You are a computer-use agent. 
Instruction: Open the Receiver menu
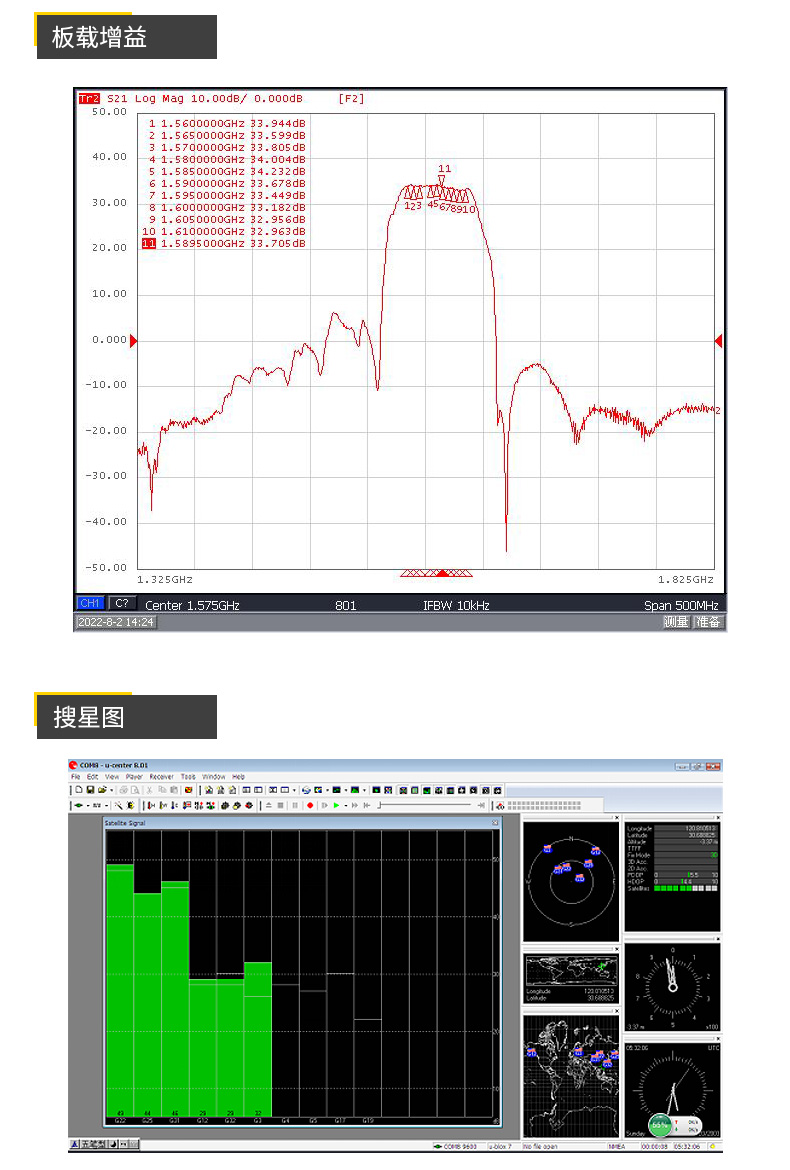point(161,776)
